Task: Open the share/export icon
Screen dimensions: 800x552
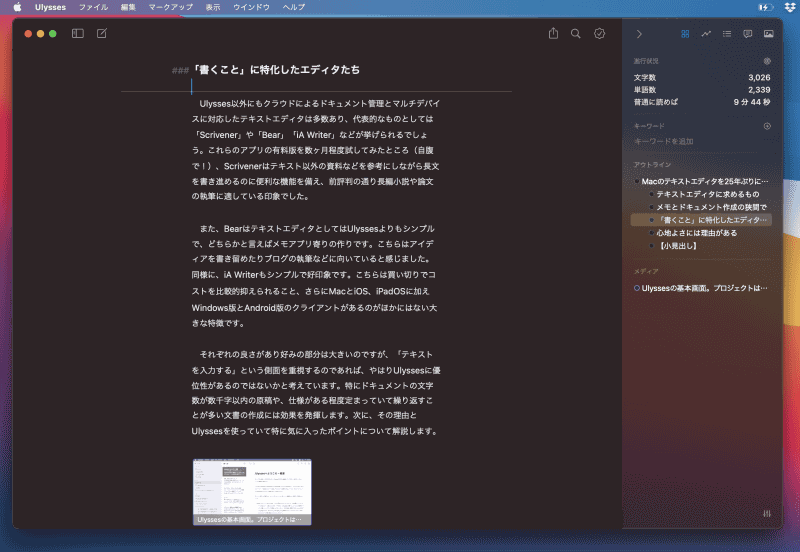Action: [x=553, y=34]
